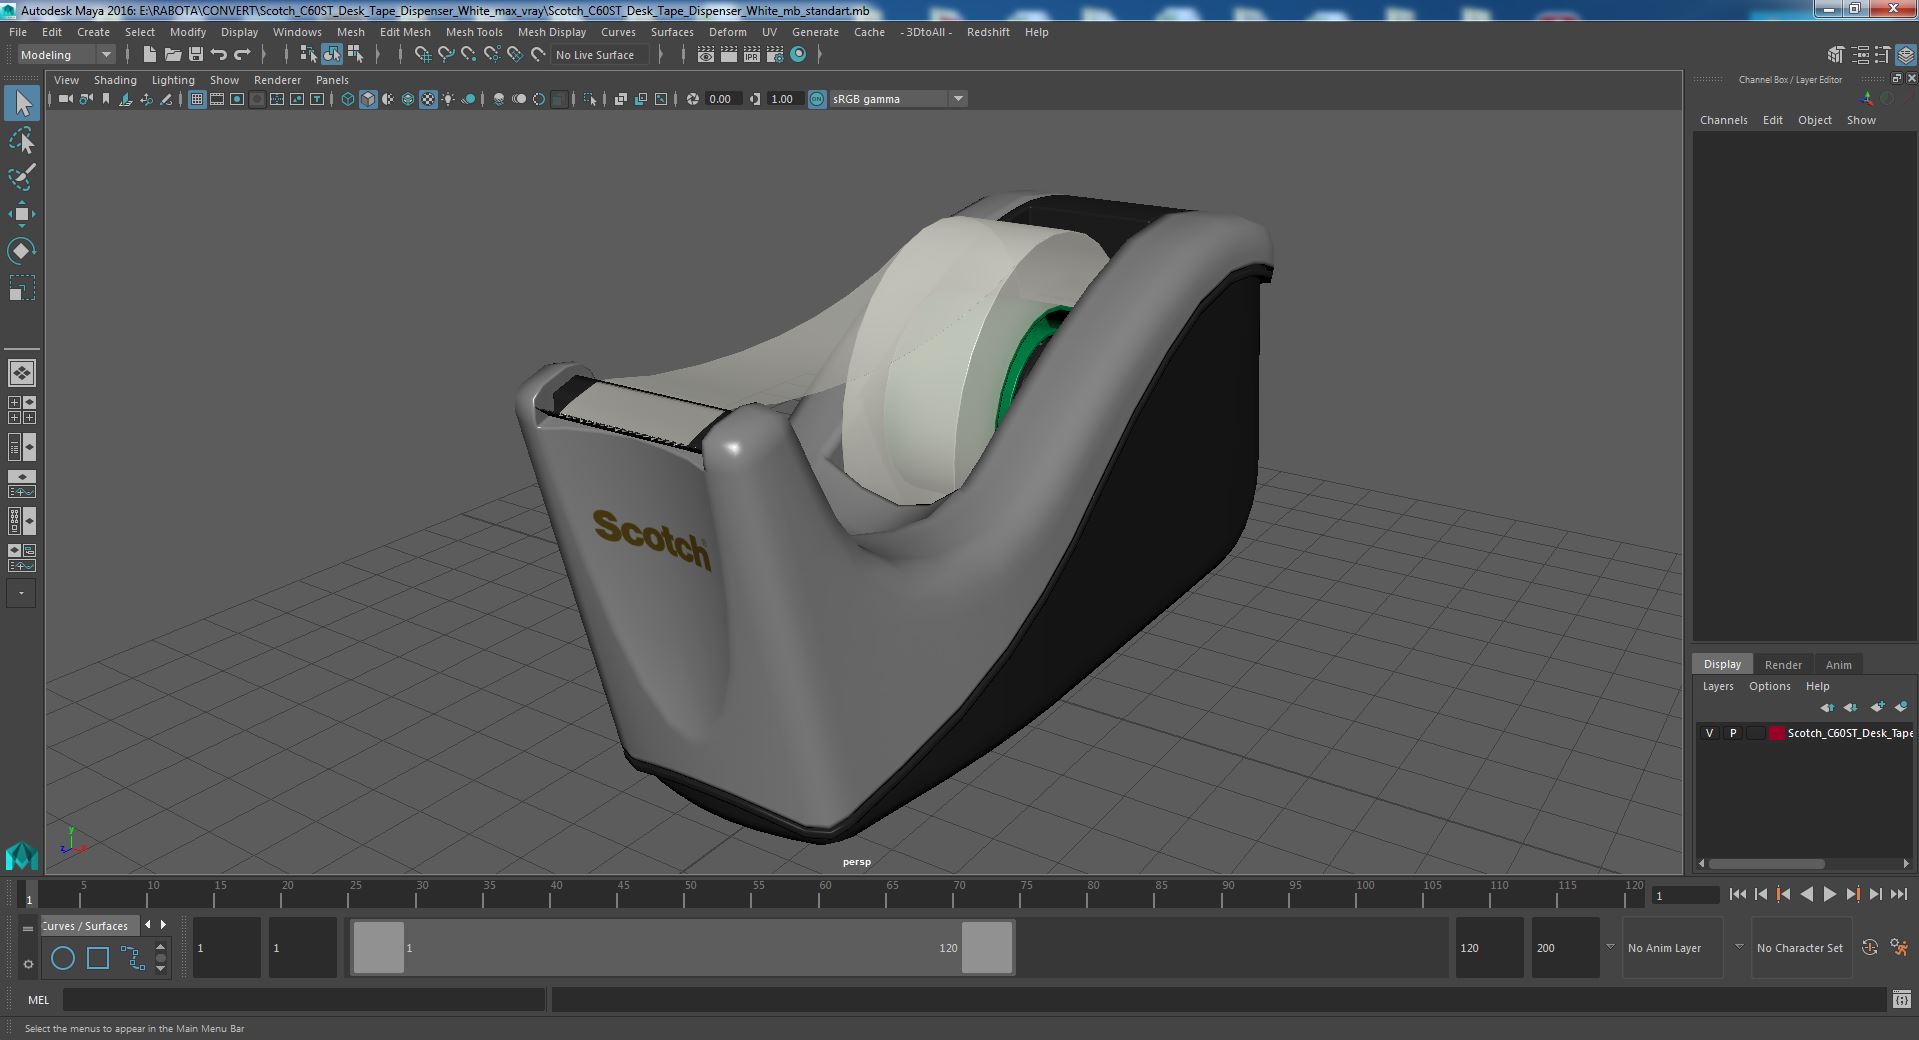1919x1040 pixels.
Task: Switch to Render layer tab
Action: tap(1783, 665)
